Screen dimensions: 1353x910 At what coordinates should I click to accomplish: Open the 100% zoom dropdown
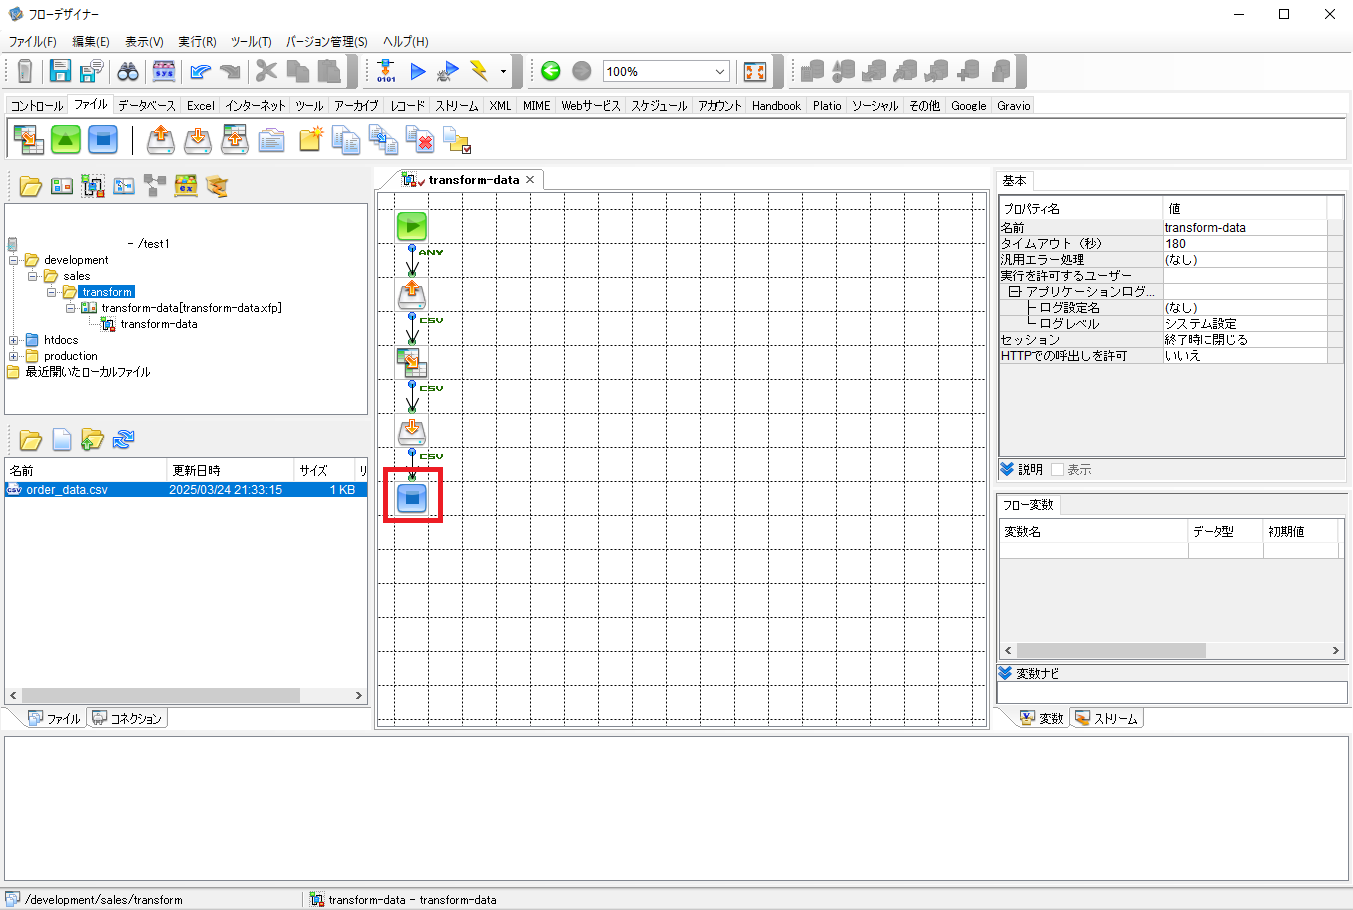pos(720,71)
